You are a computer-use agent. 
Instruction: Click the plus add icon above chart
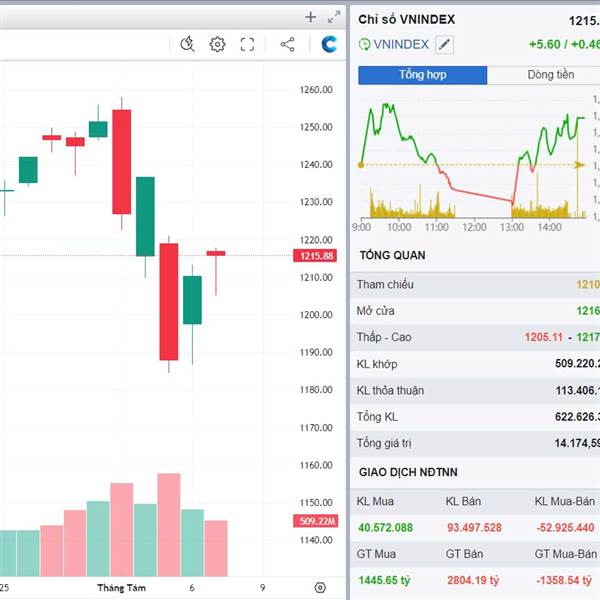coord(311,17)
